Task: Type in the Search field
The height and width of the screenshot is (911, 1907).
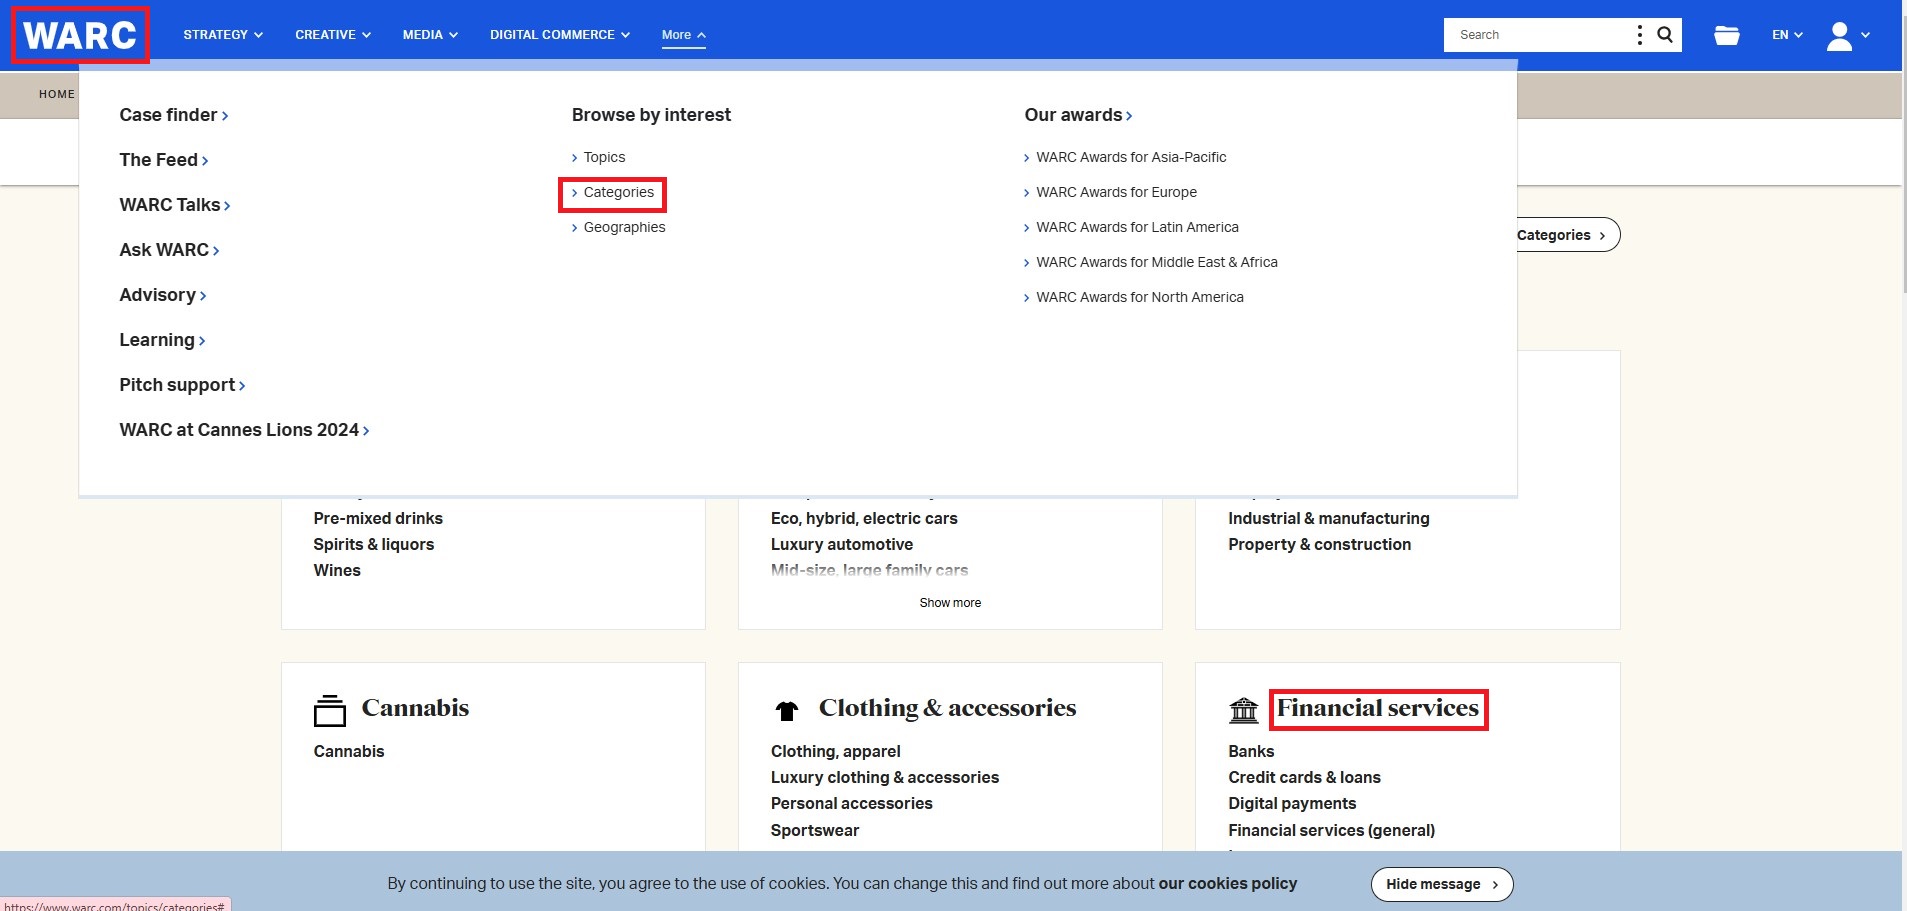Action: pyautogui.click(x=1538, y=35)
